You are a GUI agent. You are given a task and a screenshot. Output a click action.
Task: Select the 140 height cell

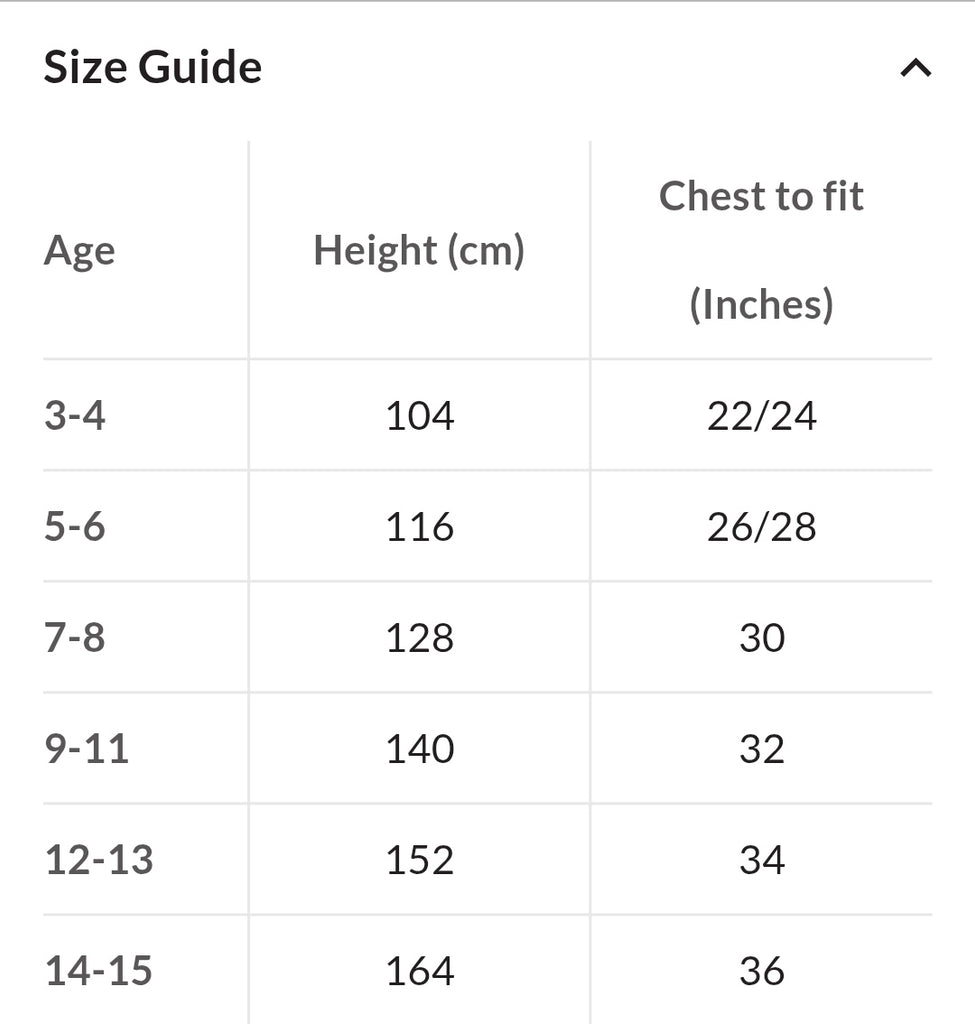click(419, 748)
